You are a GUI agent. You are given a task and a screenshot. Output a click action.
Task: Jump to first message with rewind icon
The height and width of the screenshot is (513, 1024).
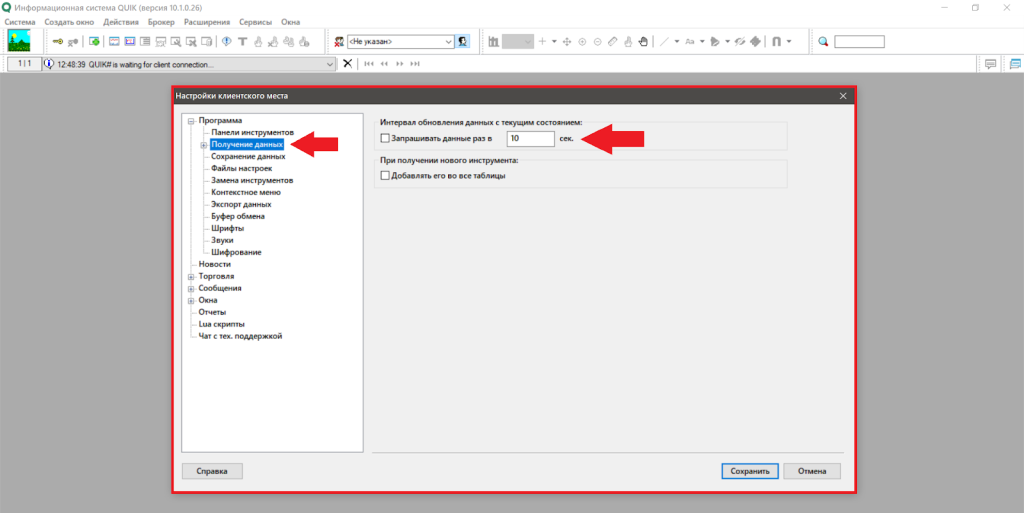pyautogui.click(x=369, y=63)
